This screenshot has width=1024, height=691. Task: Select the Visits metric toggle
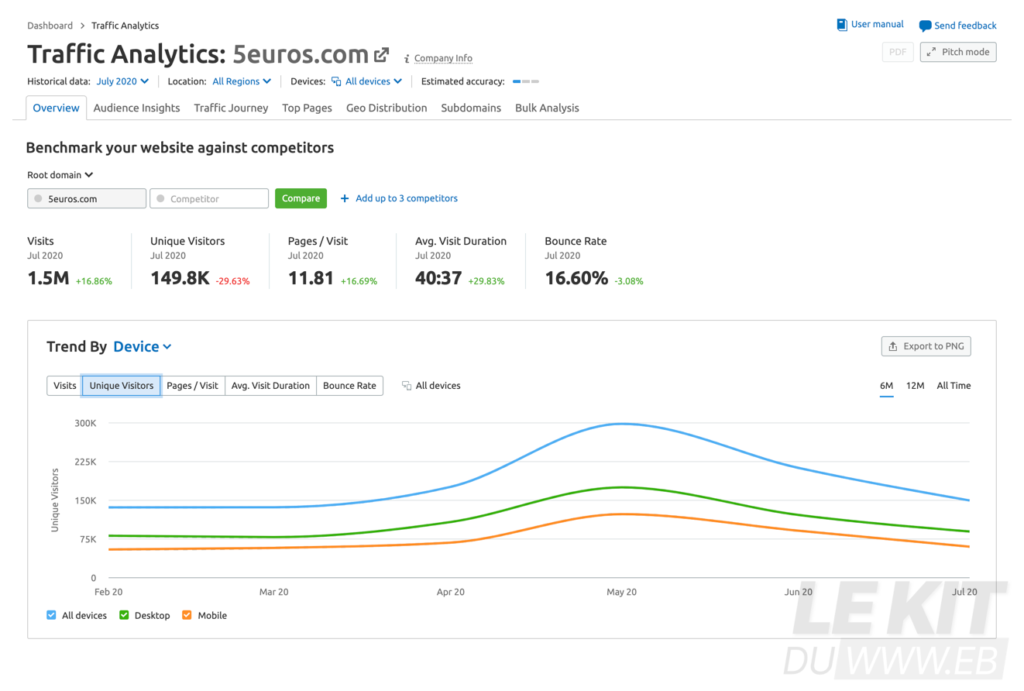click(65, 385)
